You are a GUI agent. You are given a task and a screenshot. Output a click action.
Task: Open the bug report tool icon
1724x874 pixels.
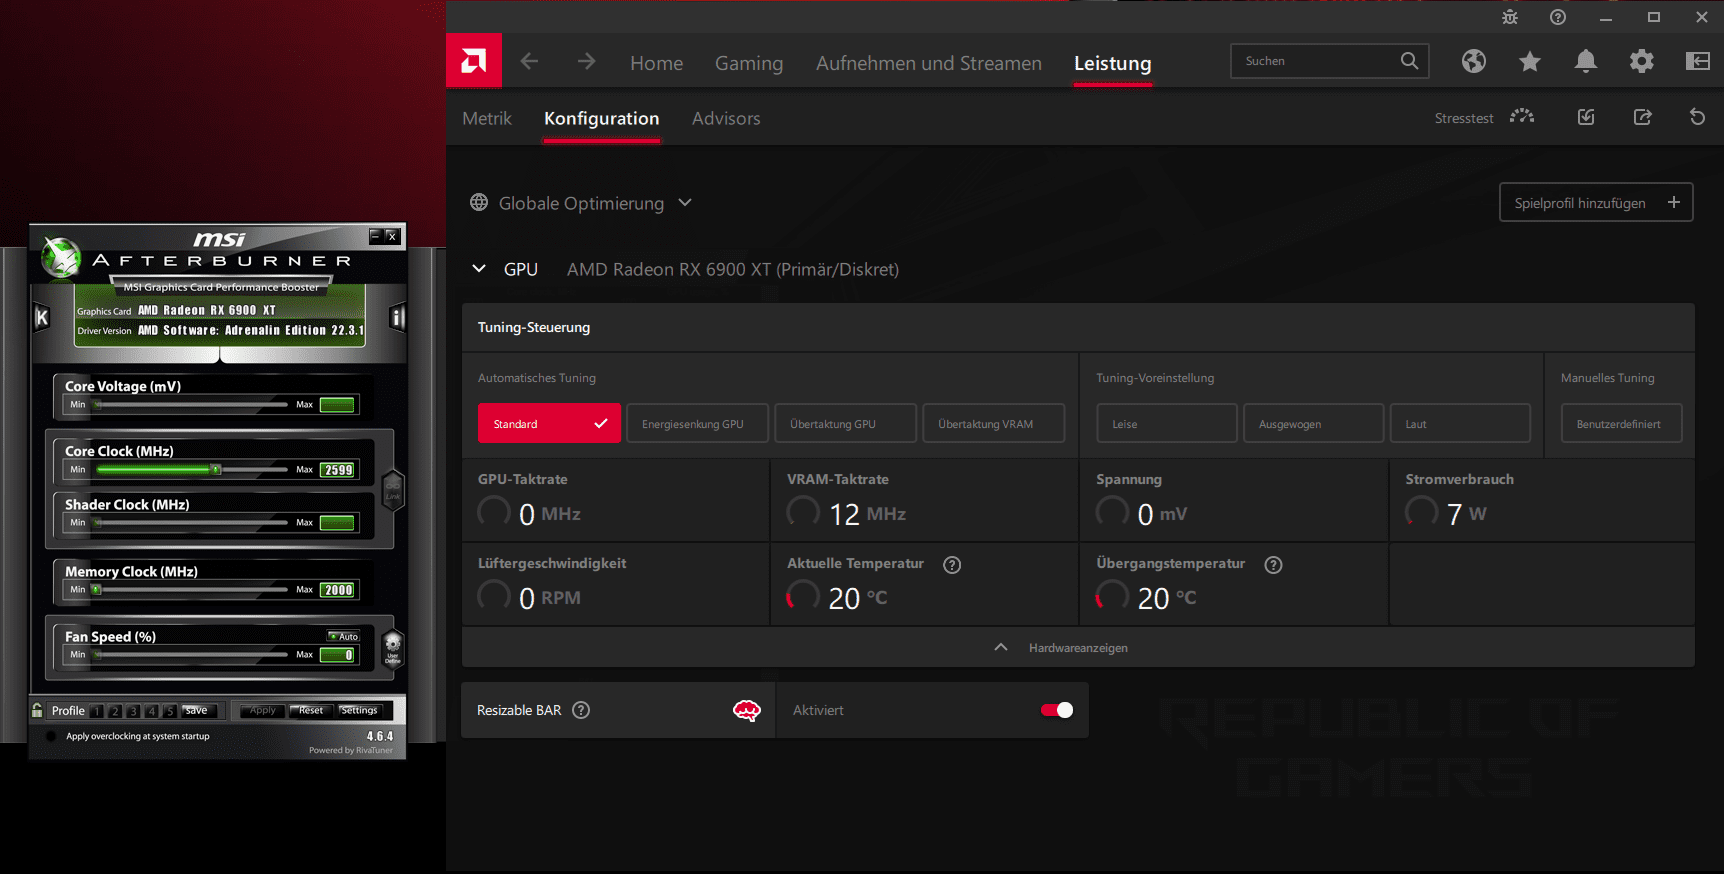(1510, 17)
